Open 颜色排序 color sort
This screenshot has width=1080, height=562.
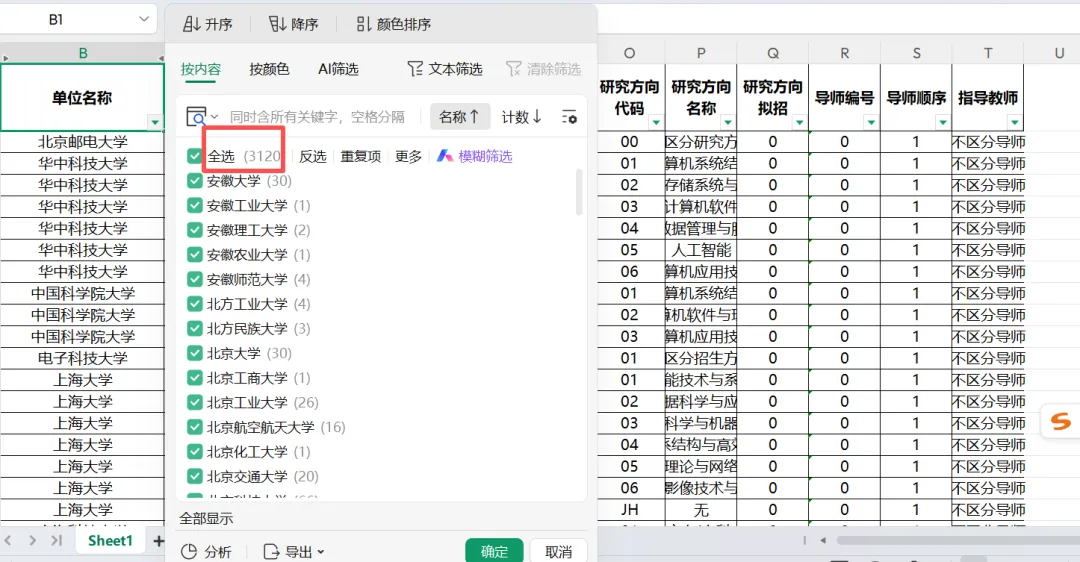click(x=393, y=24)
